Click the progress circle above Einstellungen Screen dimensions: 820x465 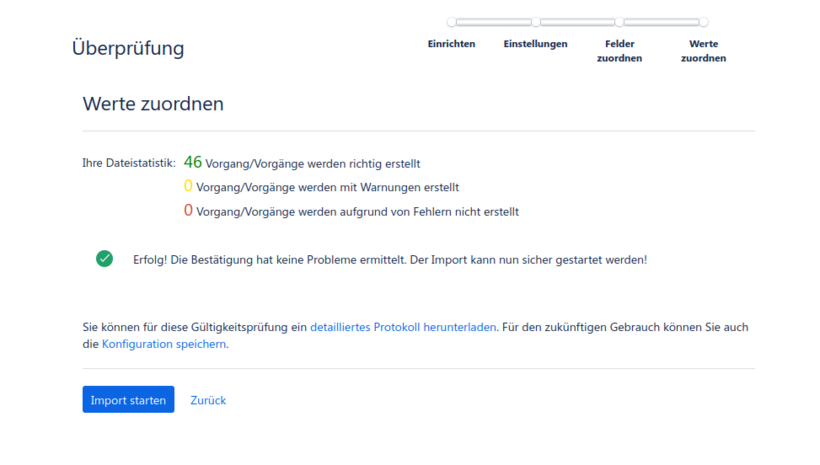536,22
